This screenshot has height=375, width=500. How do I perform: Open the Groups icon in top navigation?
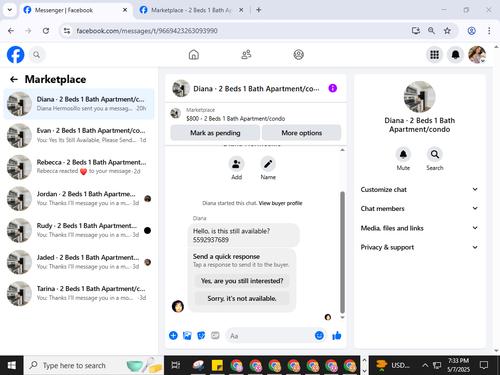[298, 55]
